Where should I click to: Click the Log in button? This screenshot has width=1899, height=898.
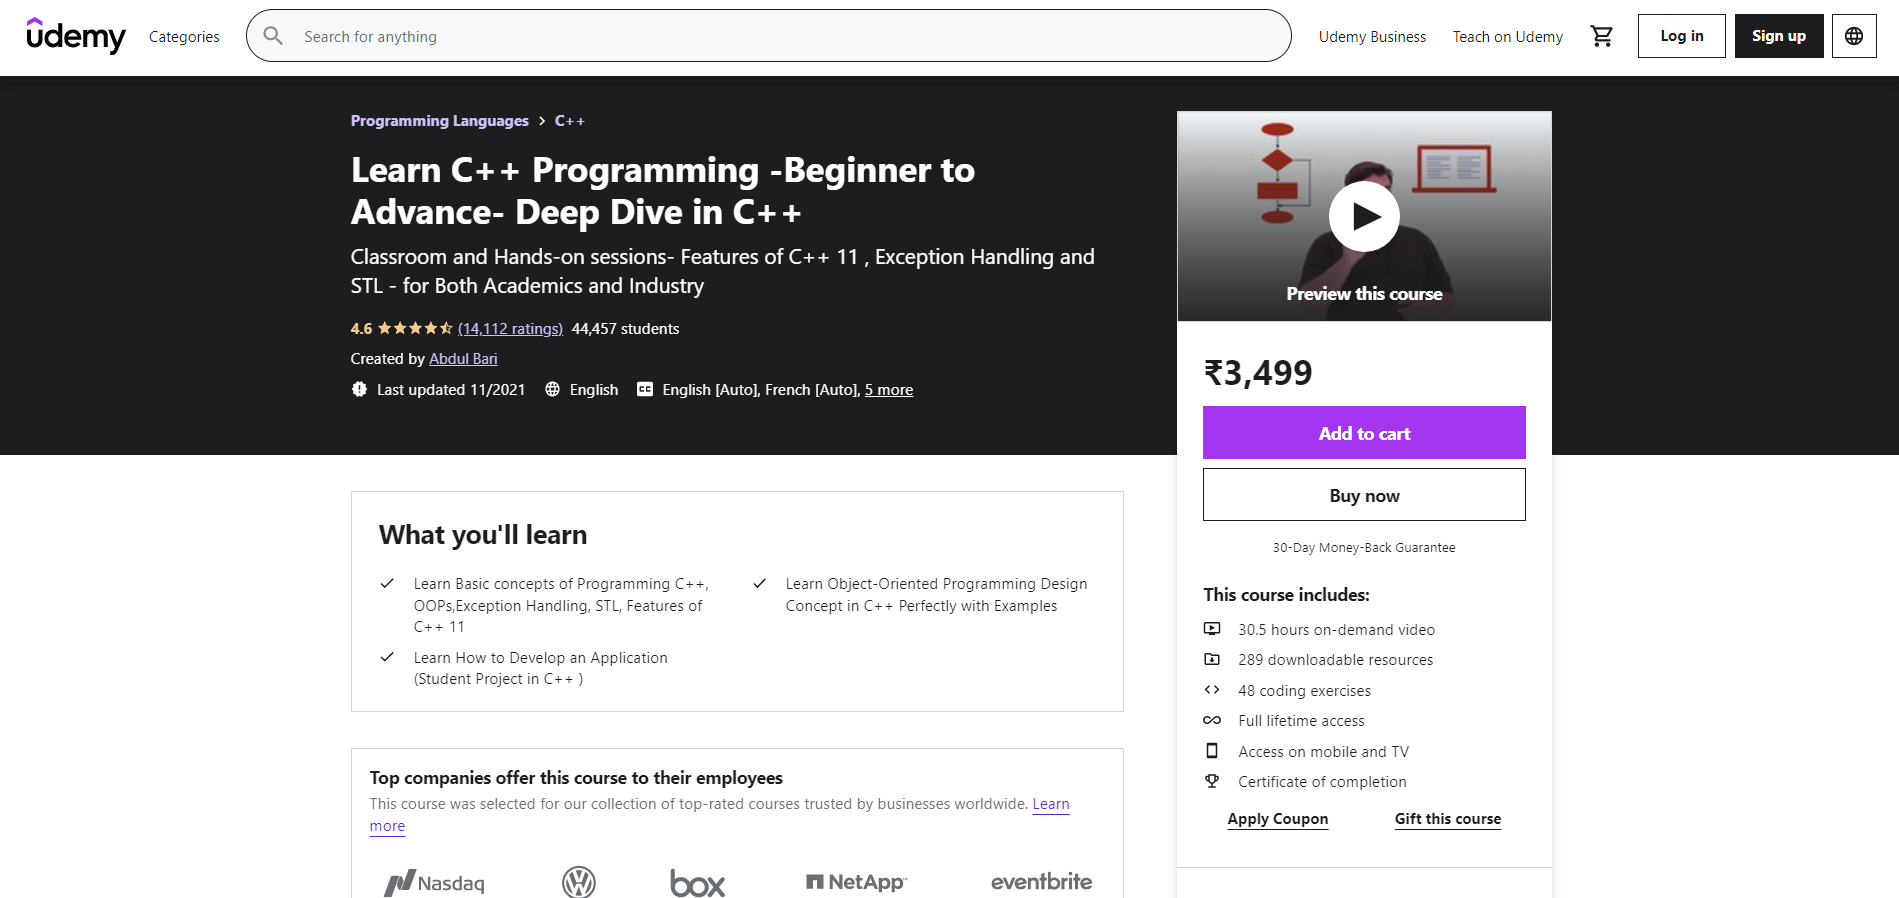click(x=1681, y=36)
